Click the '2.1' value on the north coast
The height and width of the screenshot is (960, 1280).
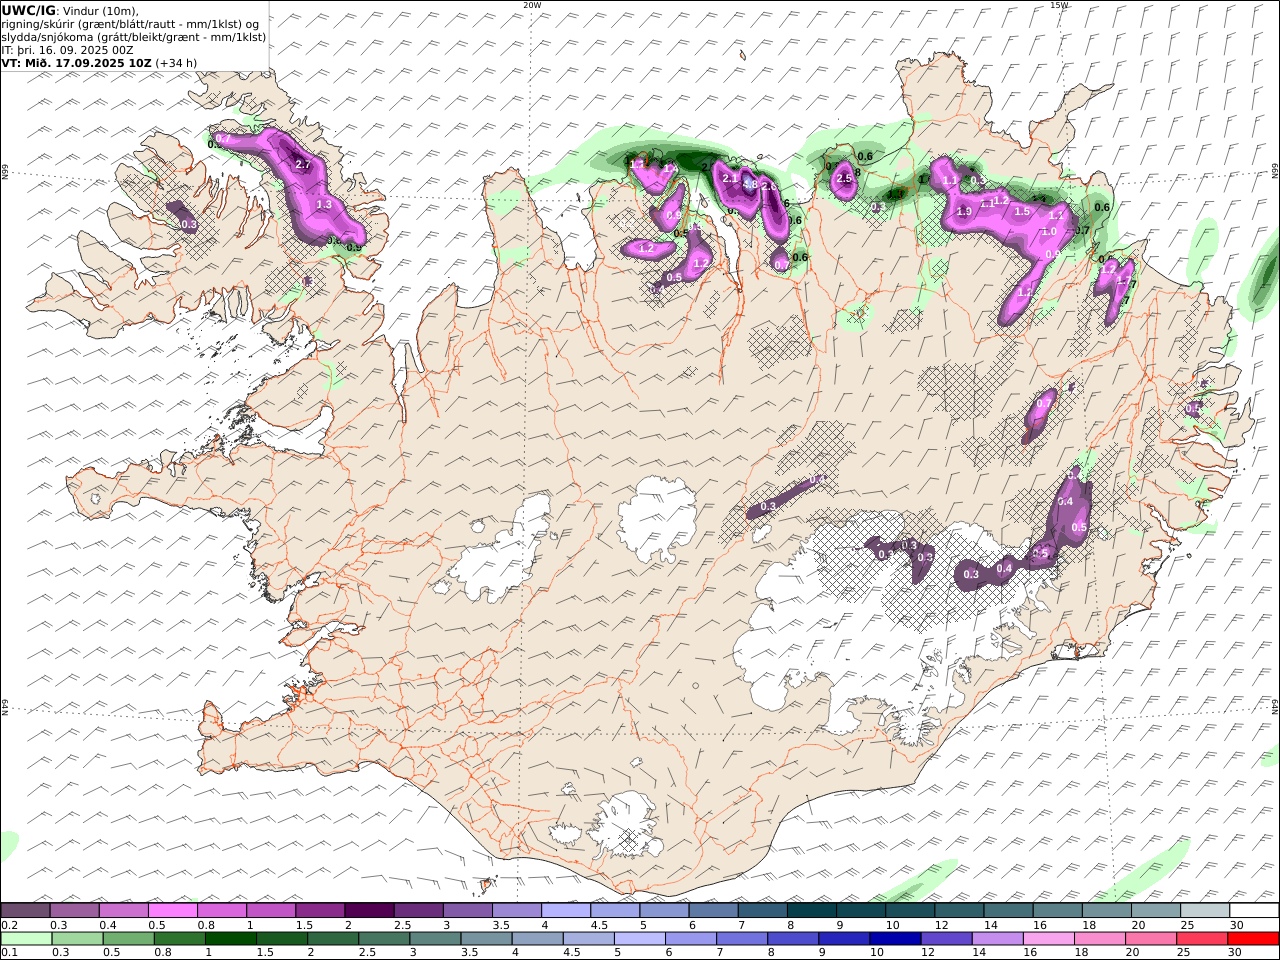[729, 179]
